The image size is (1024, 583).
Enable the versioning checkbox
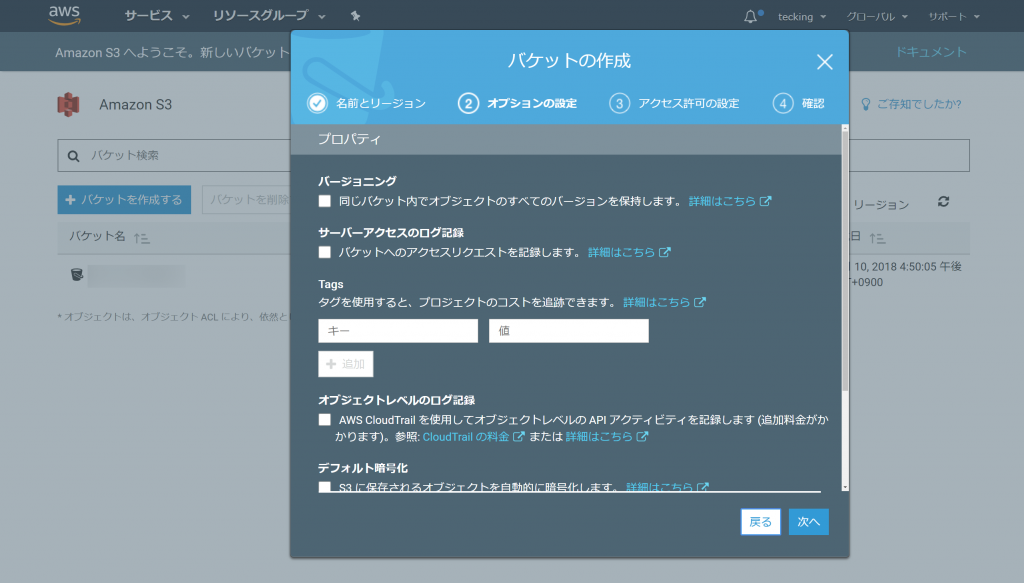click(325, 201)
